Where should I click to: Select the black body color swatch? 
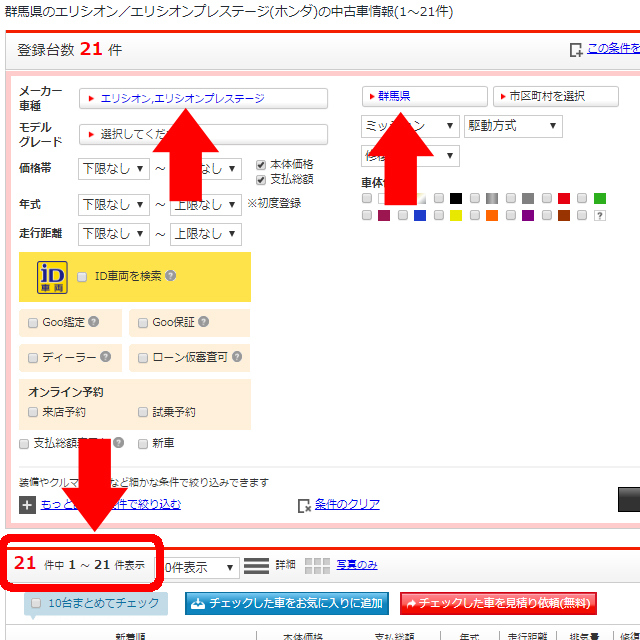pyautogui.click(x=456, y=199)
